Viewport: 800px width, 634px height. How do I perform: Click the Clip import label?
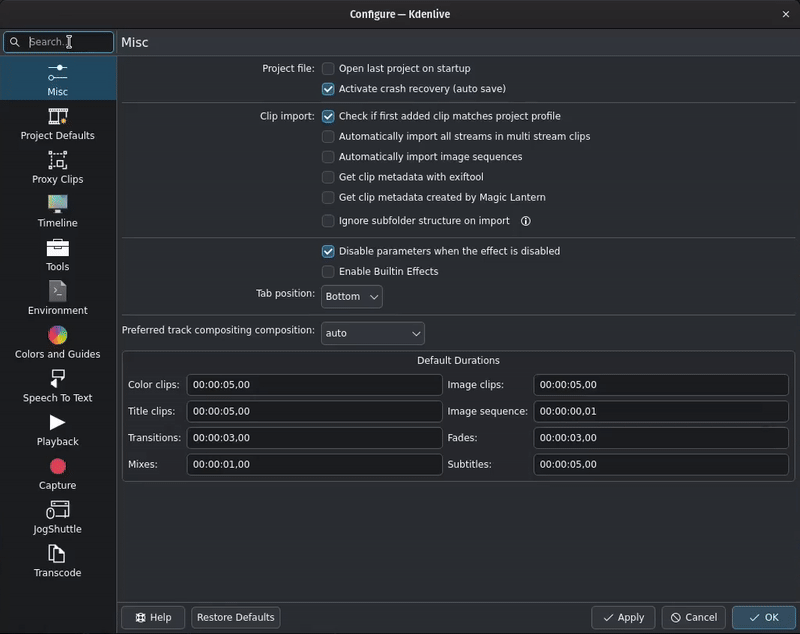[x=287, y=116]
